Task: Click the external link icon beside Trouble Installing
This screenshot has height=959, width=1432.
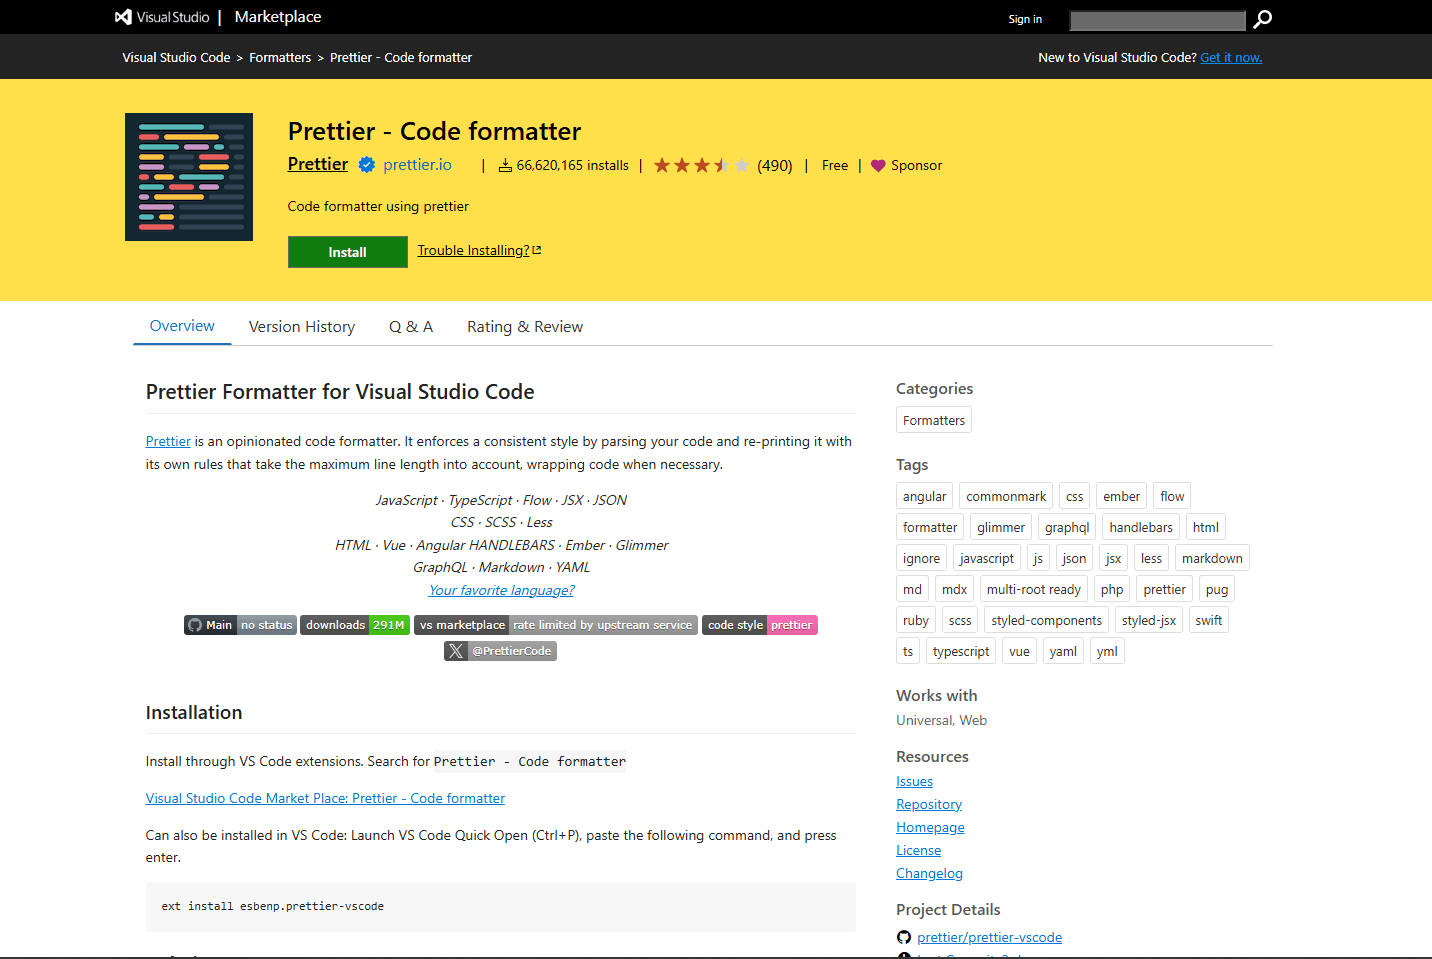Action: (535, 249)
